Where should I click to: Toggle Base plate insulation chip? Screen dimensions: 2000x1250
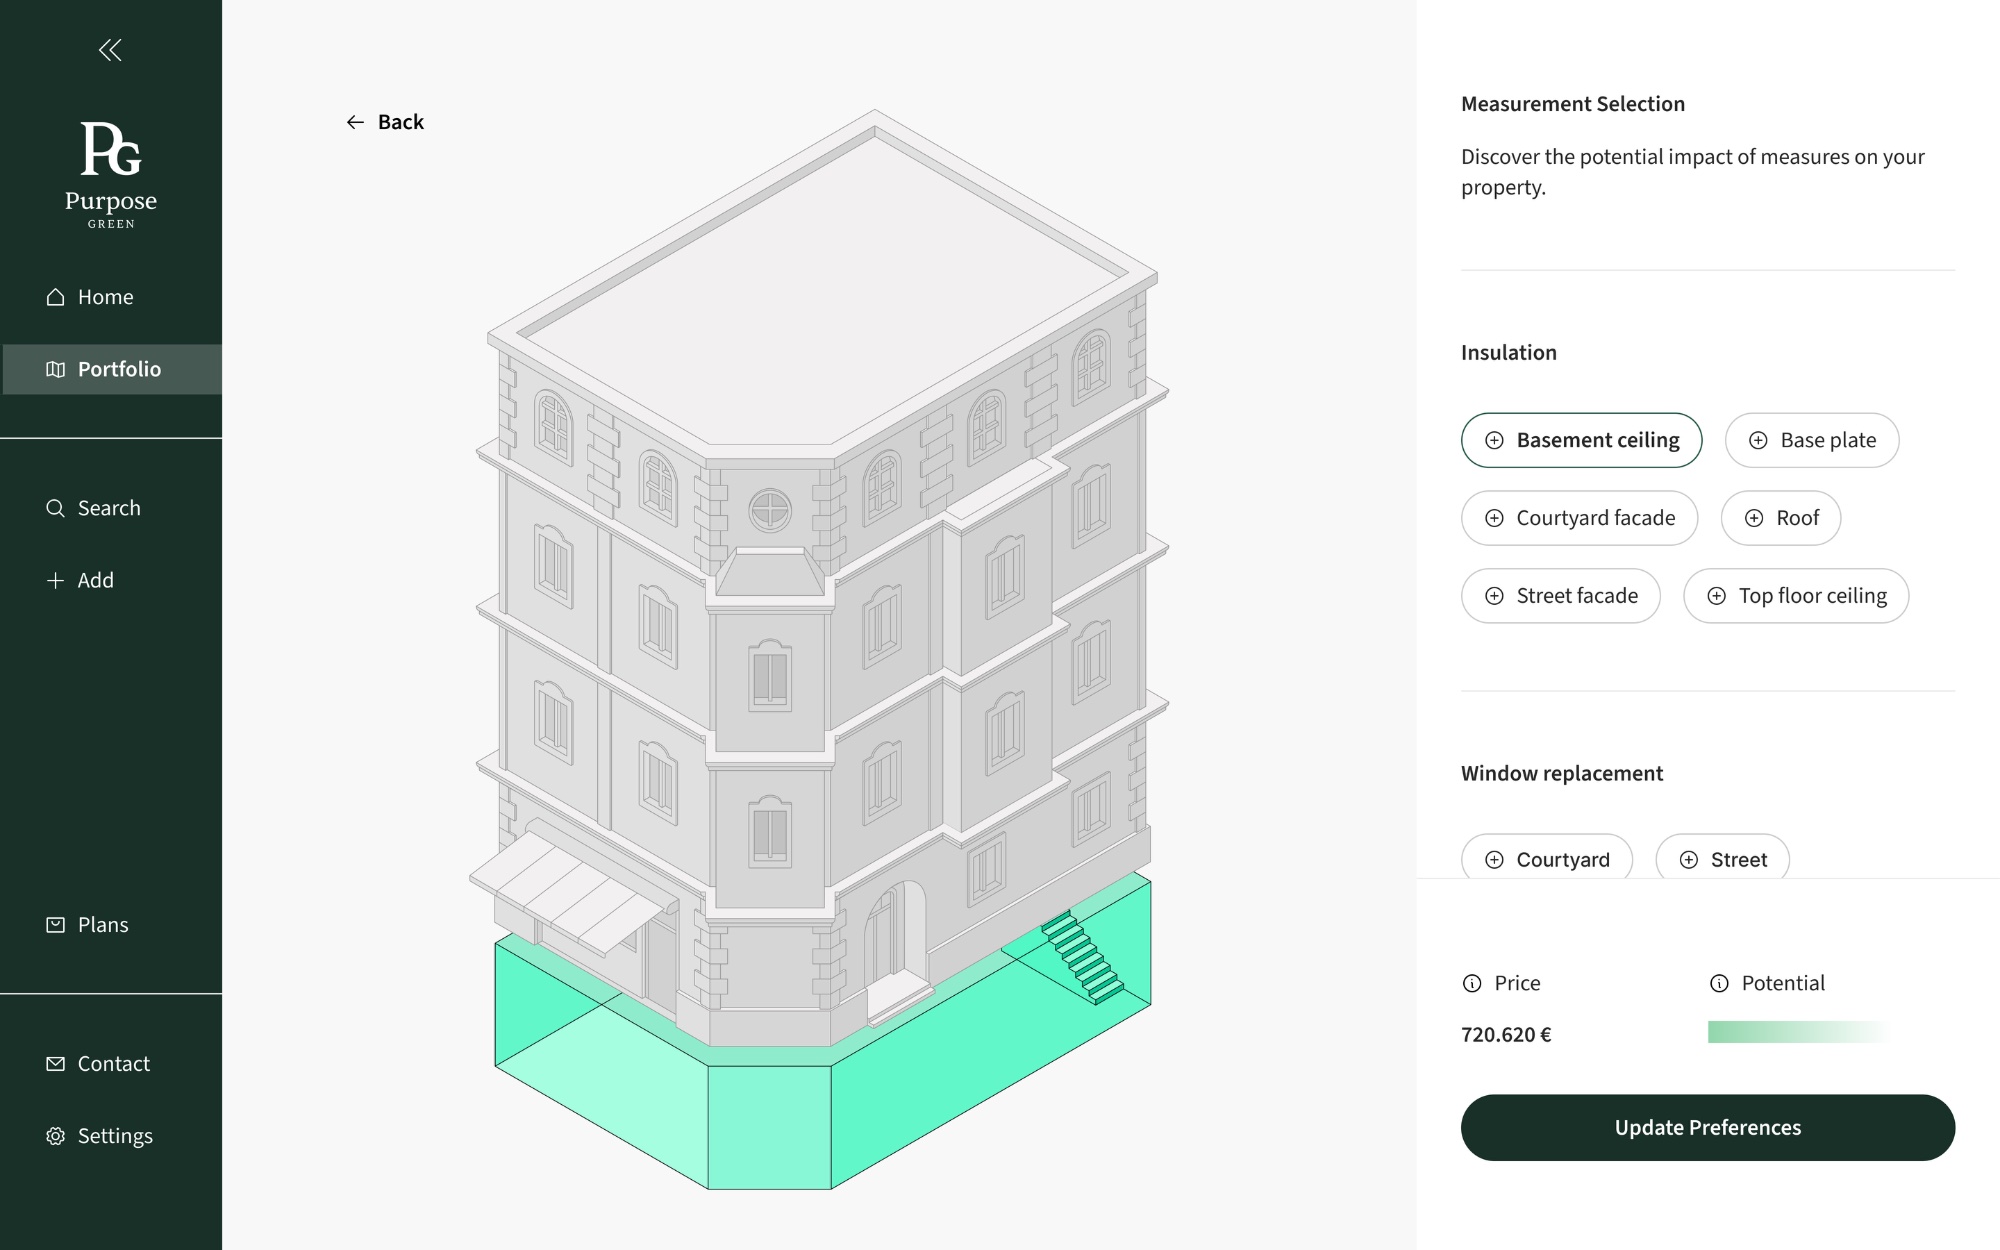1812,440
